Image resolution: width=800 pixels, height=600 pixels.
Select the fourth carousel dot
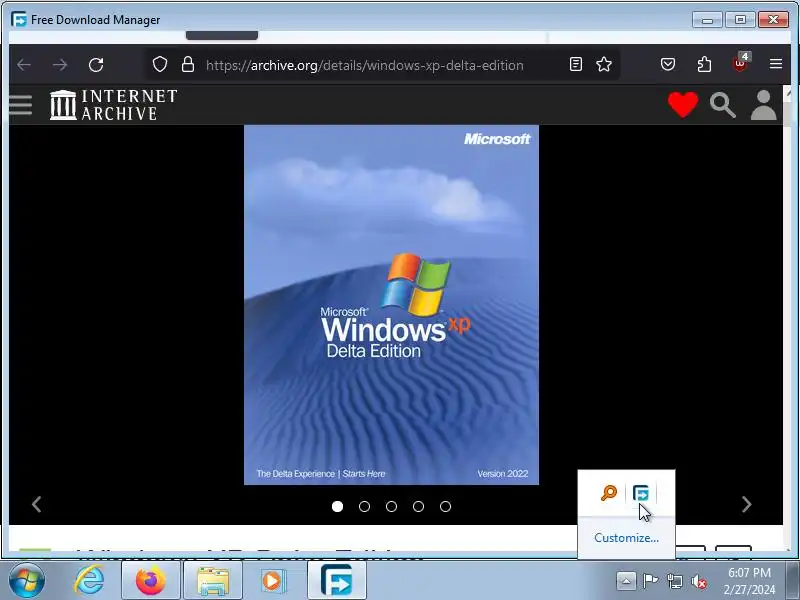418,506
